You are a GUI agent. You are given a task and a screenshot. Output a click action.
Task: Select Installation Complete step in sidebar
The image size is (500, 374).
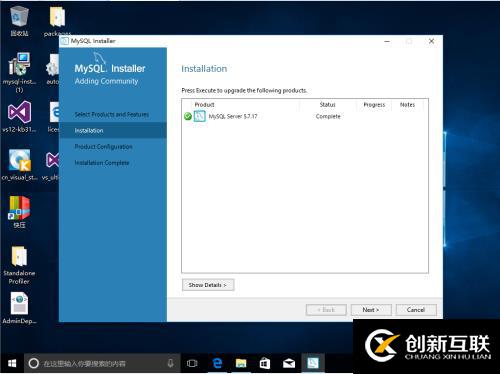point(102,163)
